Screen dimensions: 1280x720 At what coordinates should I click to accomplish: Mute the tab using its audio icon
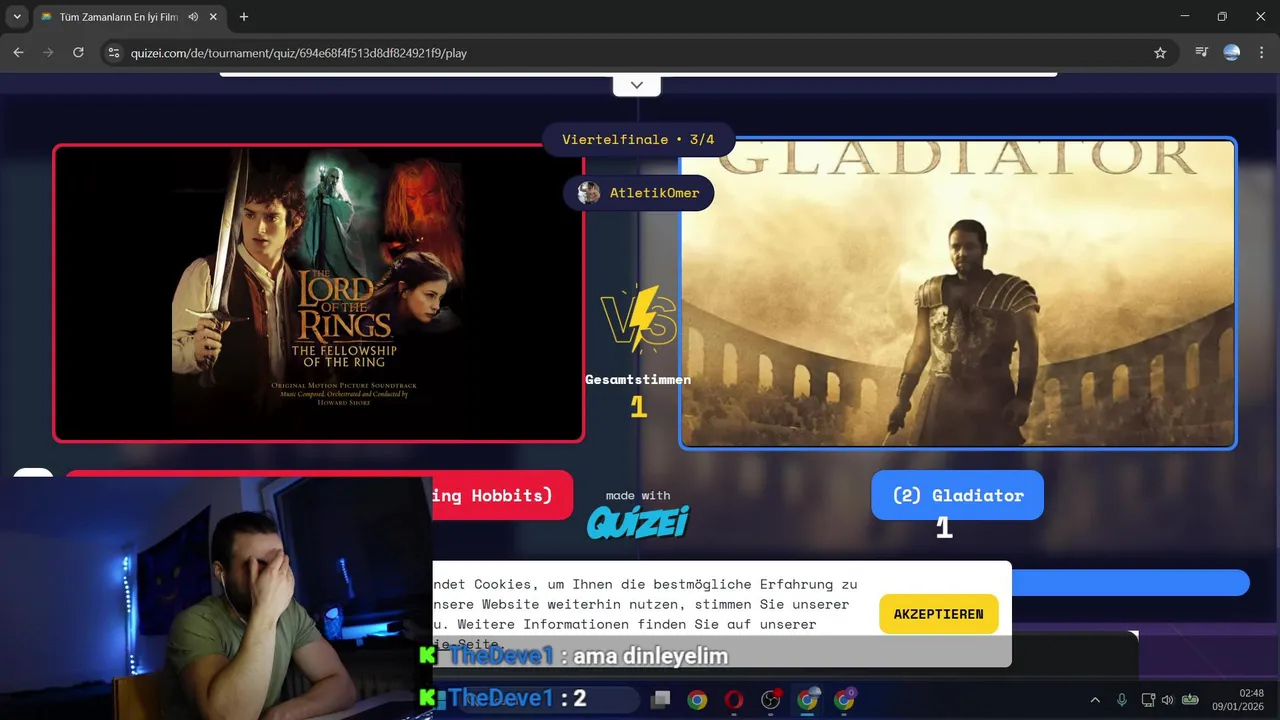tap(193, 17)
